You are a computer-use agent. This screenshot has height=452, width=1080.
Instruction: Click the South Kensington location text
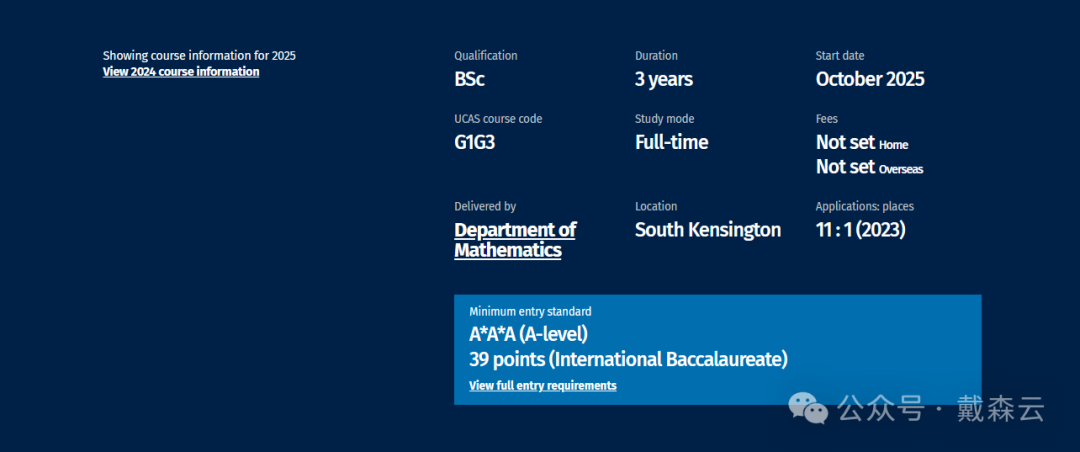(x=708, y=230)
